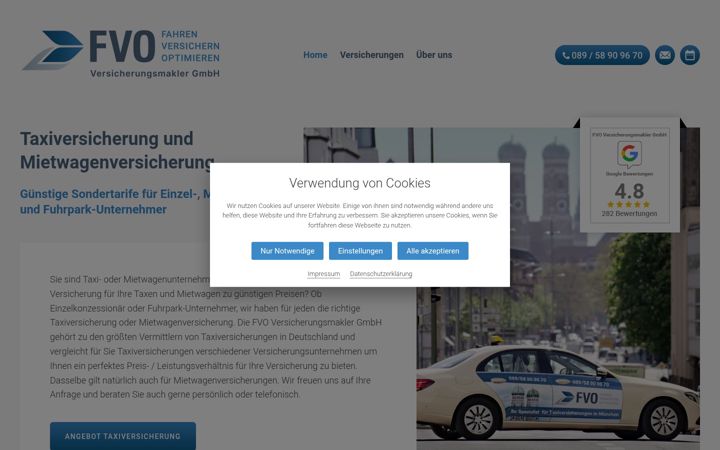Click the 282 Bewertungen text

(x=629, y=214)
